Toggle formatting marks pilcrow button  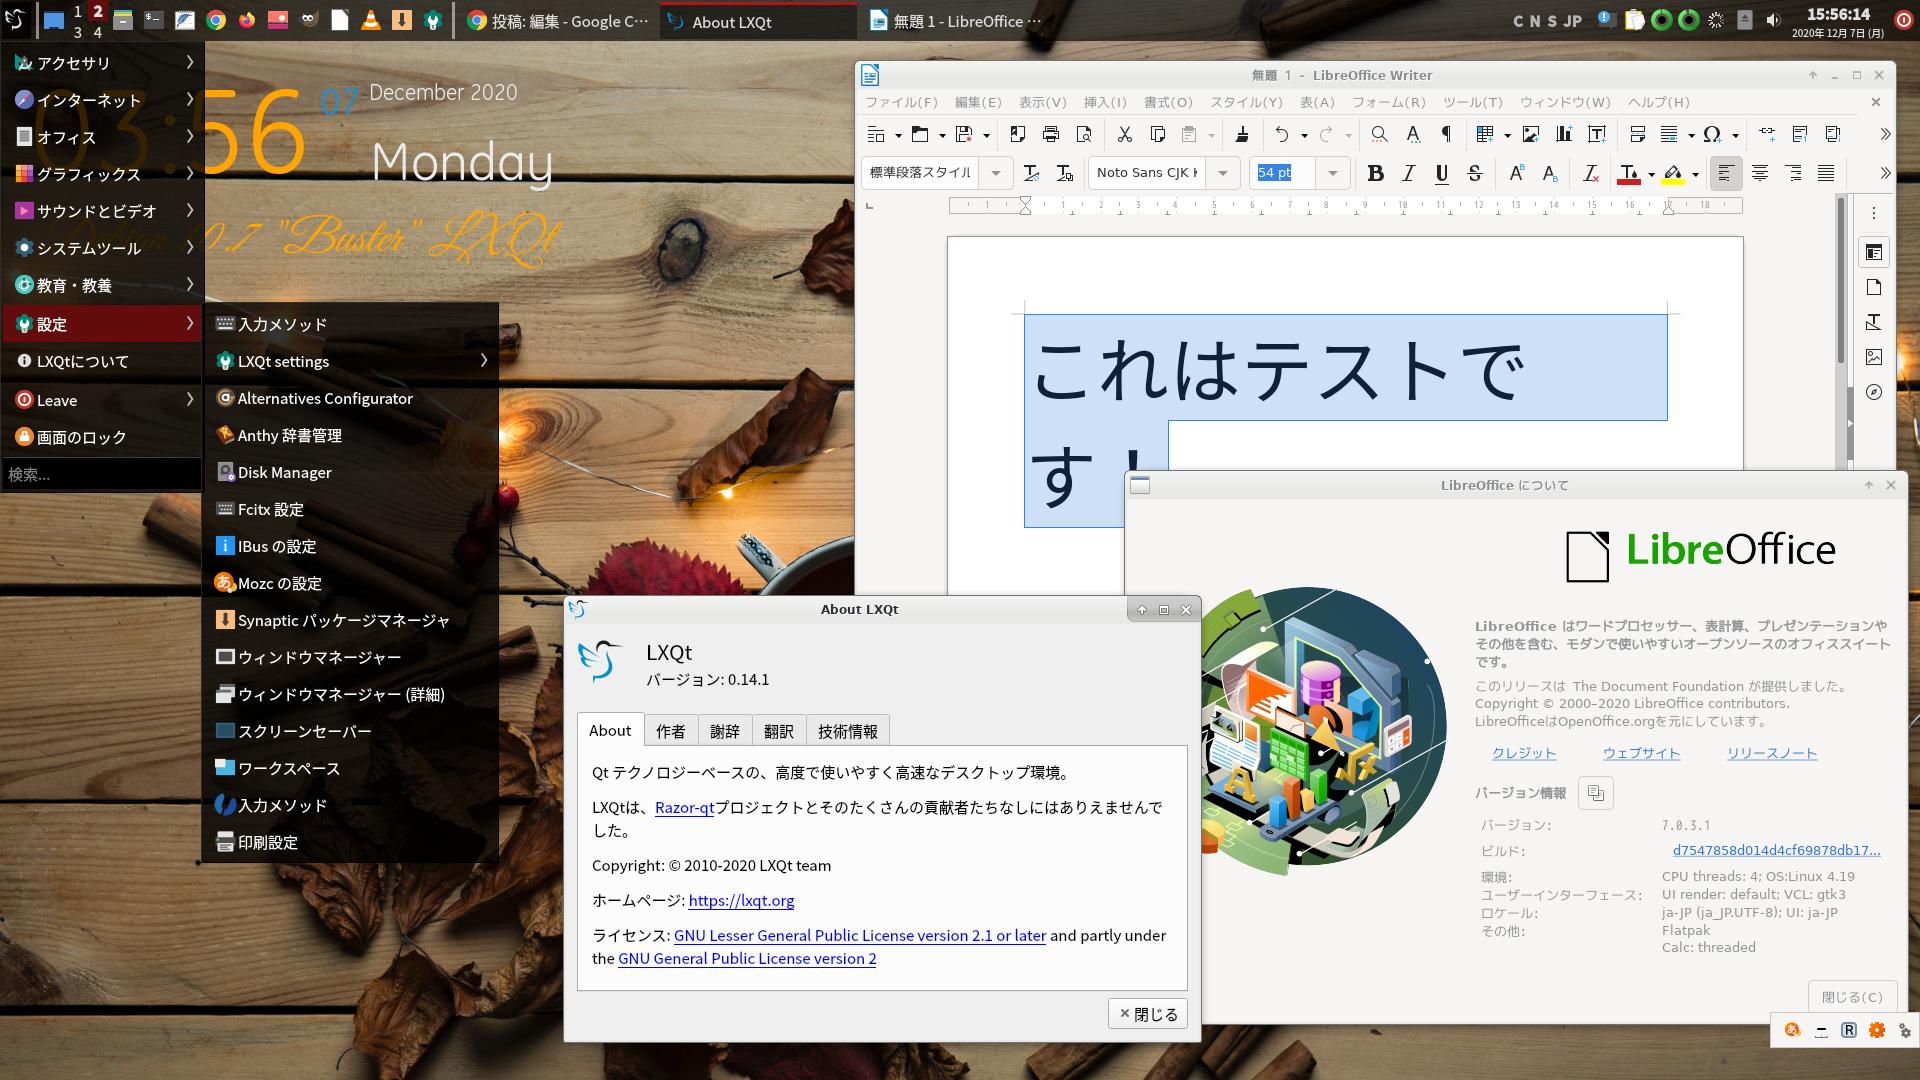point(1446,134)
